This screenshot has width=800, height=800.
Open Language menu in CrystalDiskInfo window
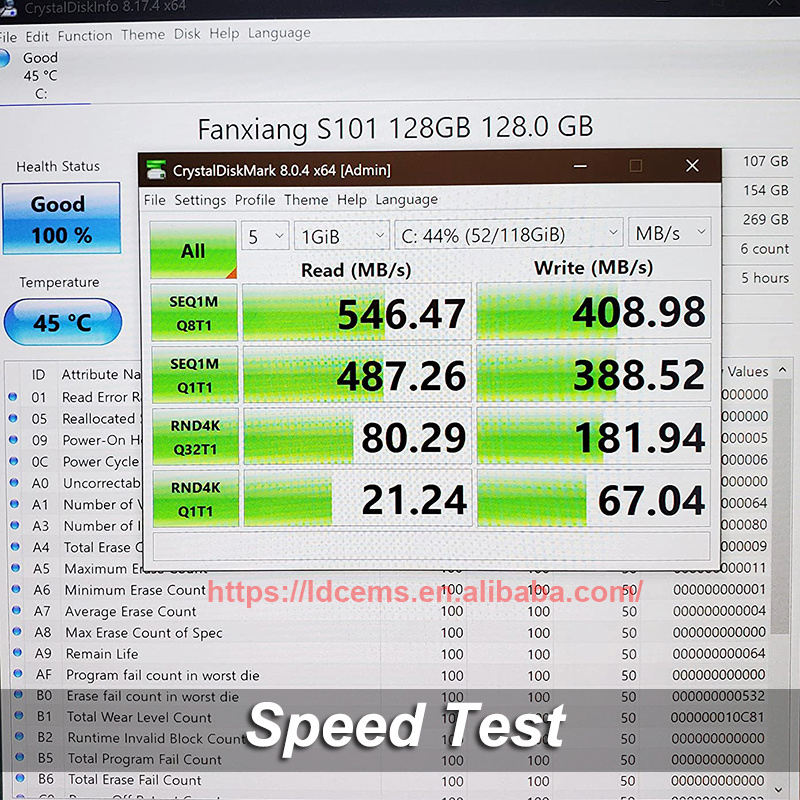pyautogui.click(x=279, y=33)
